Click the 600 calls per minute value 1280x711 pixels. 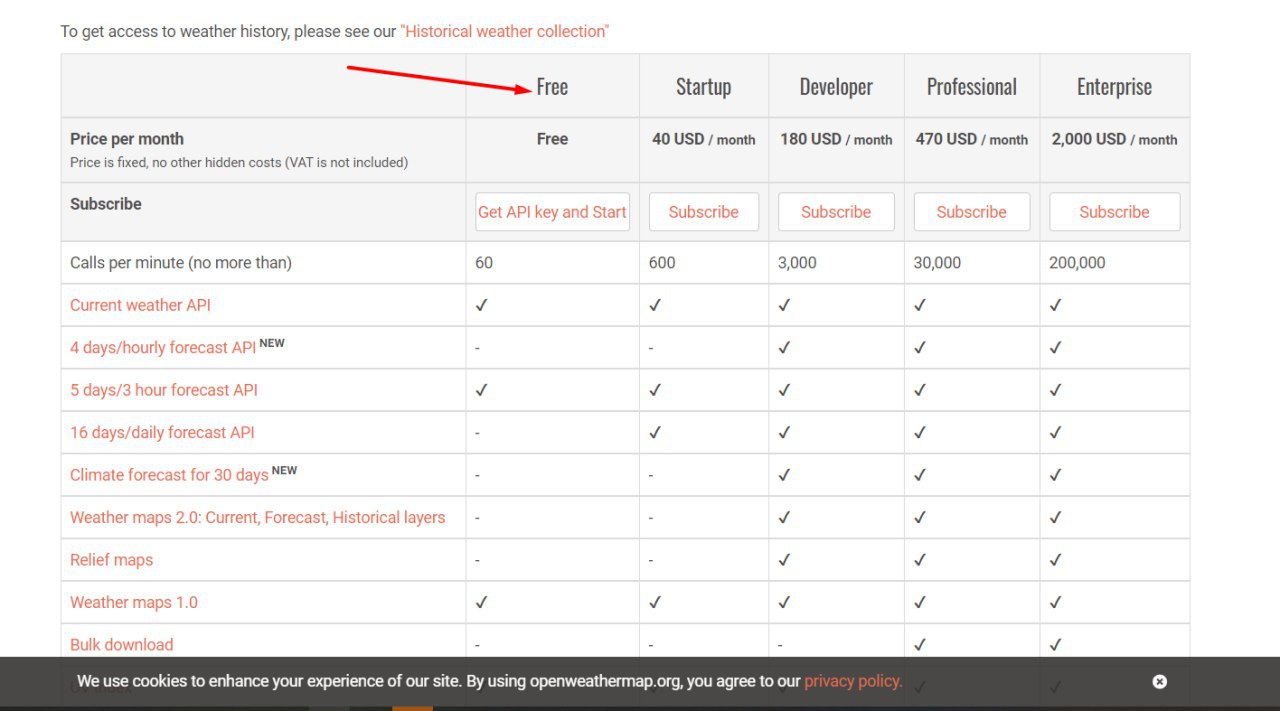click(x=662, y=263)
